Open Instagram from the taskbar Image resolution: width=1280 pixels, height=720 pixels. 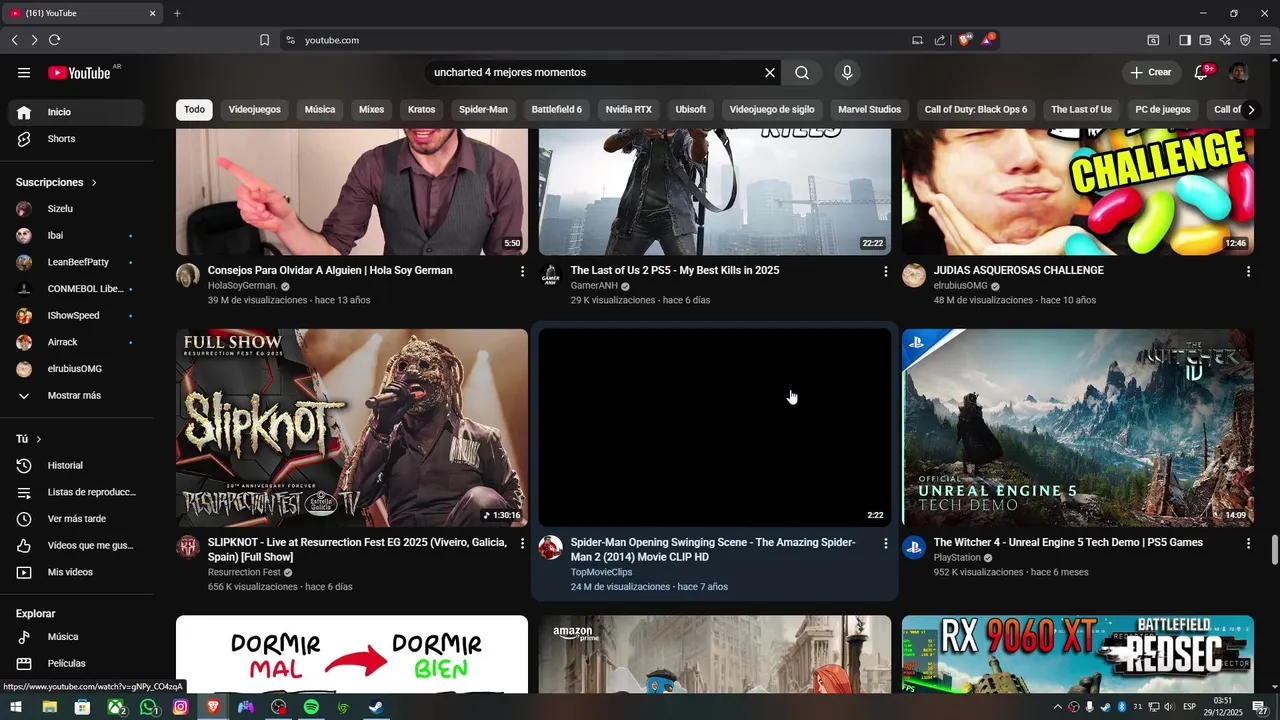pyautogui.click(x=181, y=707)
